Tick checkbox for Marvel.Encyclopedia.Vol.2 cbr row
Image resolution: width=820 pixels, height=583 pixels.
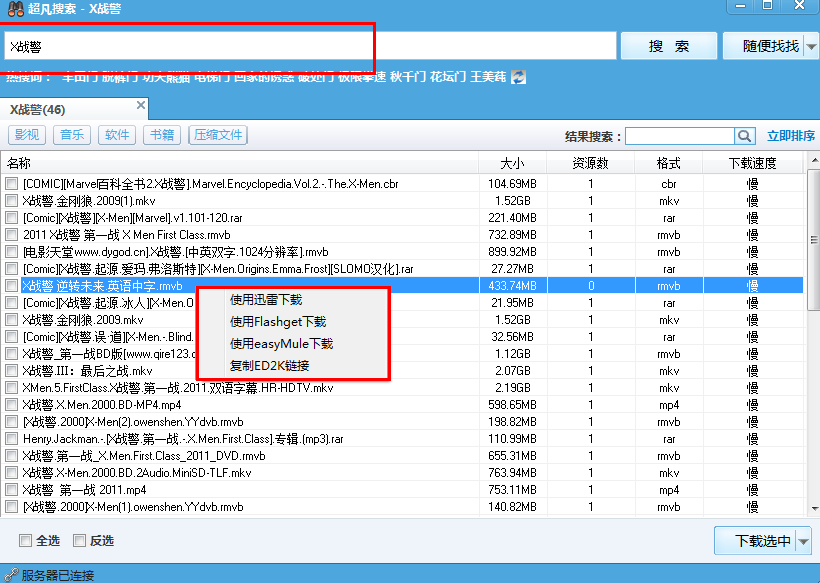[12, 184]
